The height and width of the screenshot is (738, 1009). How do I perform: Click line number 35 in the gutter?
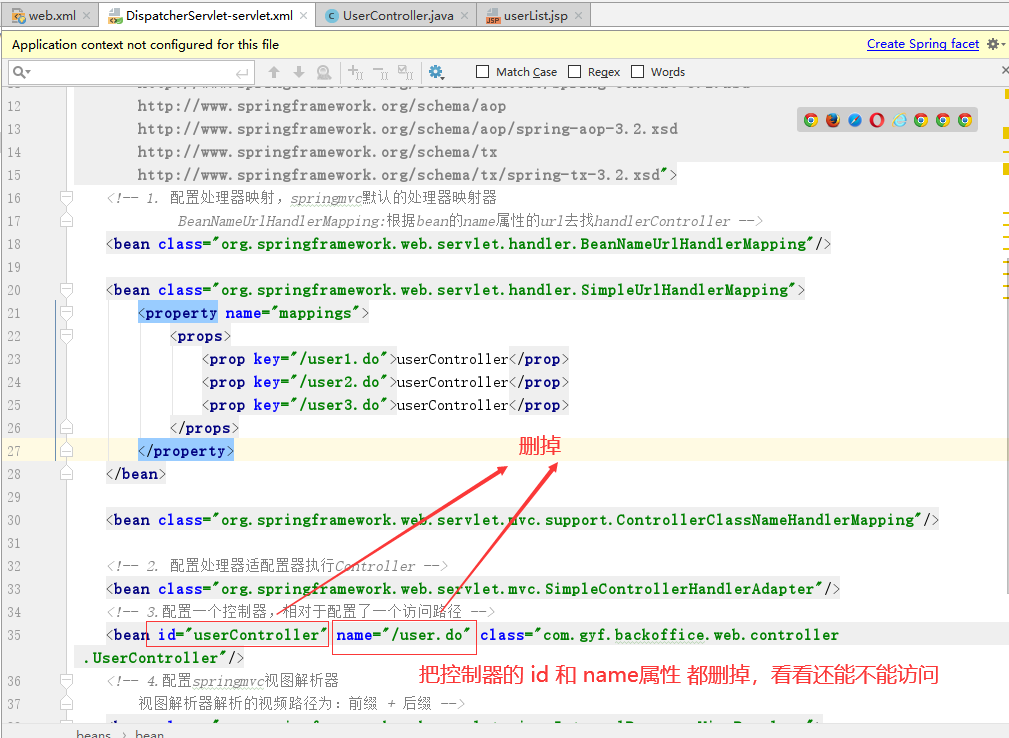click(x=14, y=634)
